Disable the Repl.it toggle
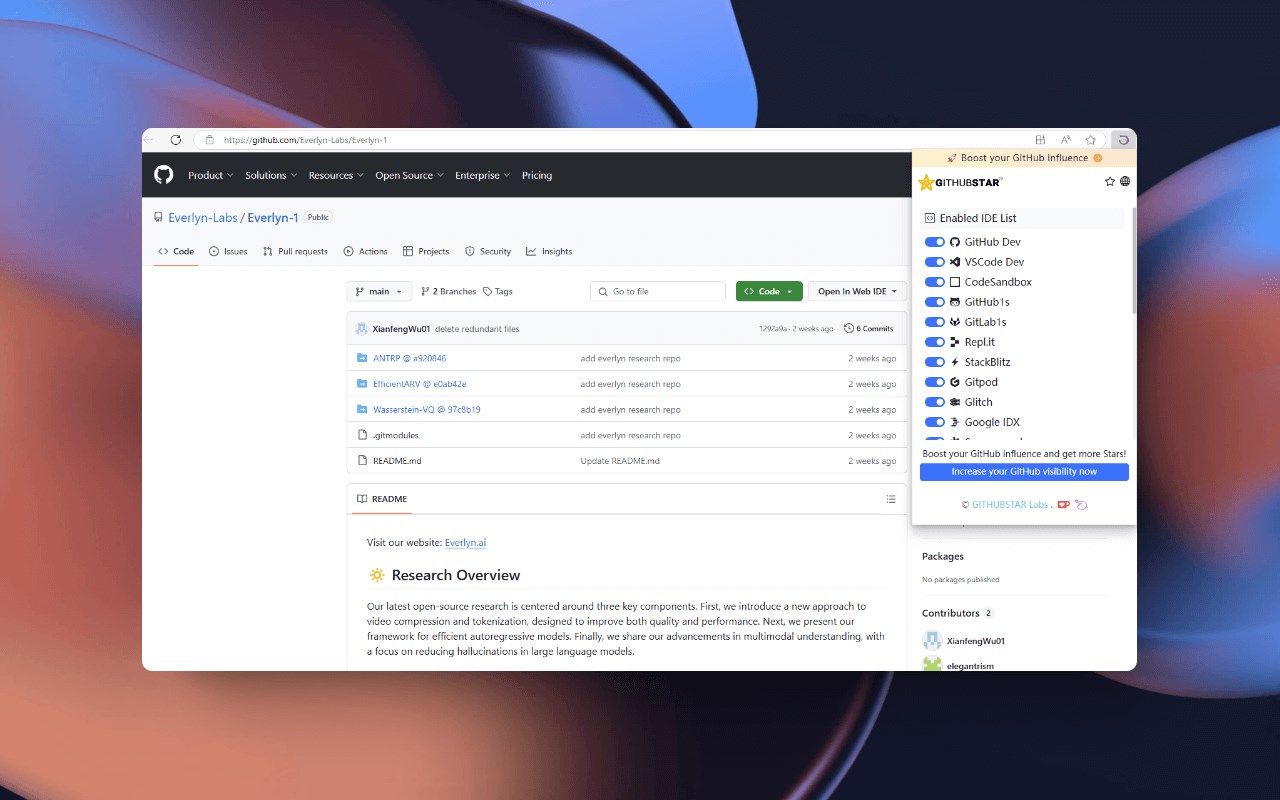Screen dimensions: 1280x800 (935, 342)
